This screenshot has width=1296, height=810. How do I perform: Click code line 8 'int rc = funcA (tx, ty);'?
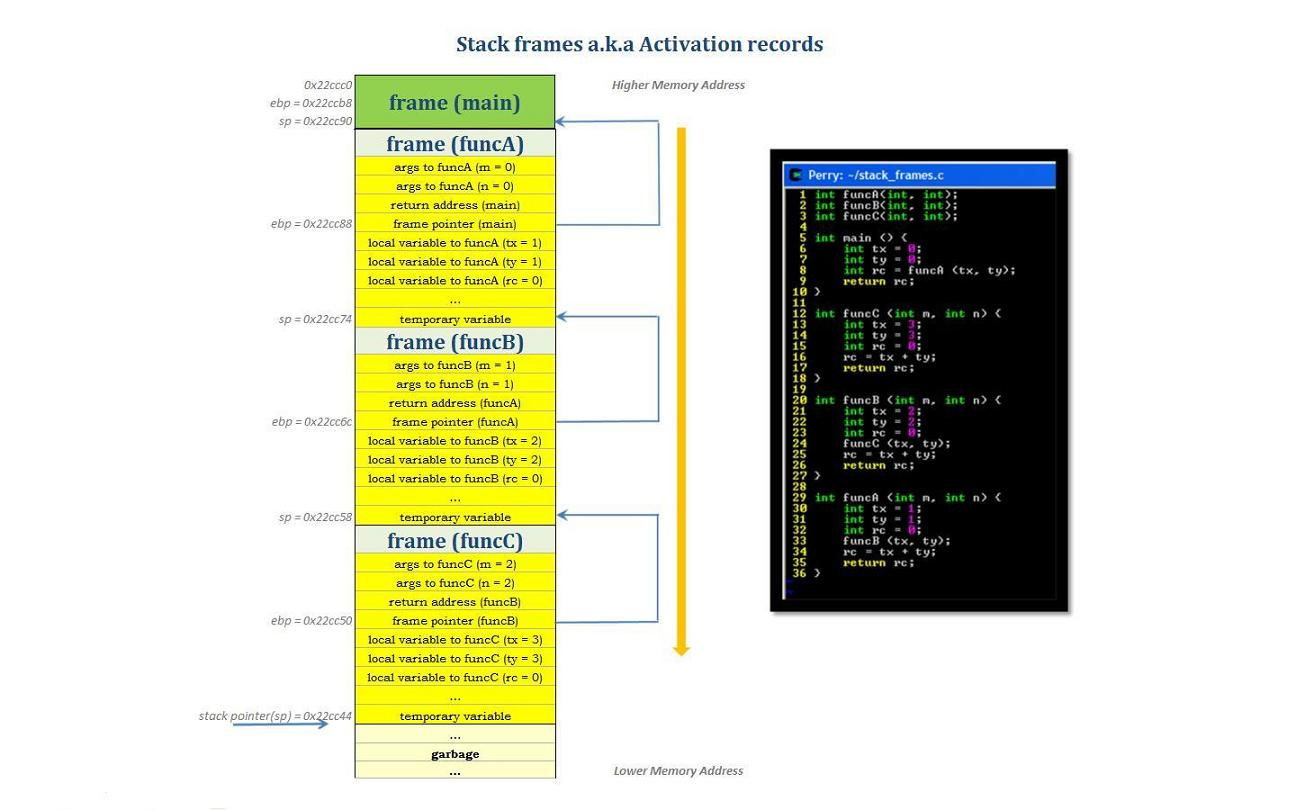[929, 270]
